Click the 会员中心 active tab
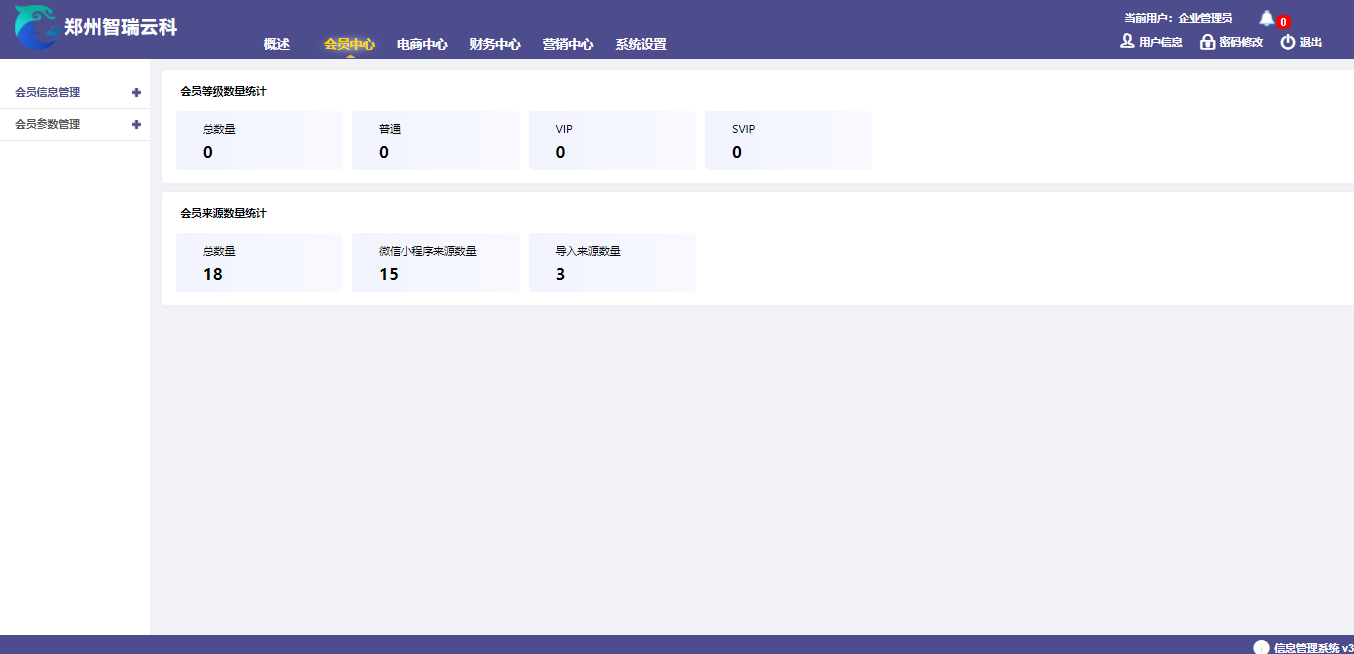Image resolution: width=1354 pixels, height=654 pixels. point(349,44)
